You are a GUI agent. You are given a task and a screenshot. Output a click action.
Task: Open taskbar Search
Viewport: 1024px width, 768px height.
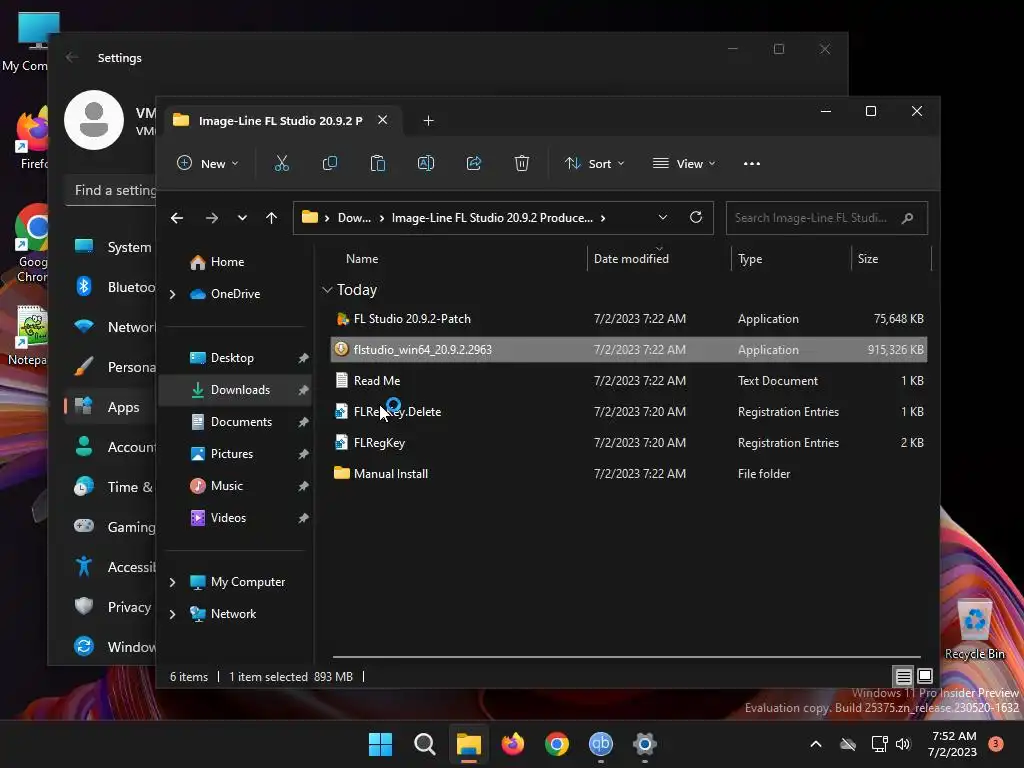tap(424, 744)
